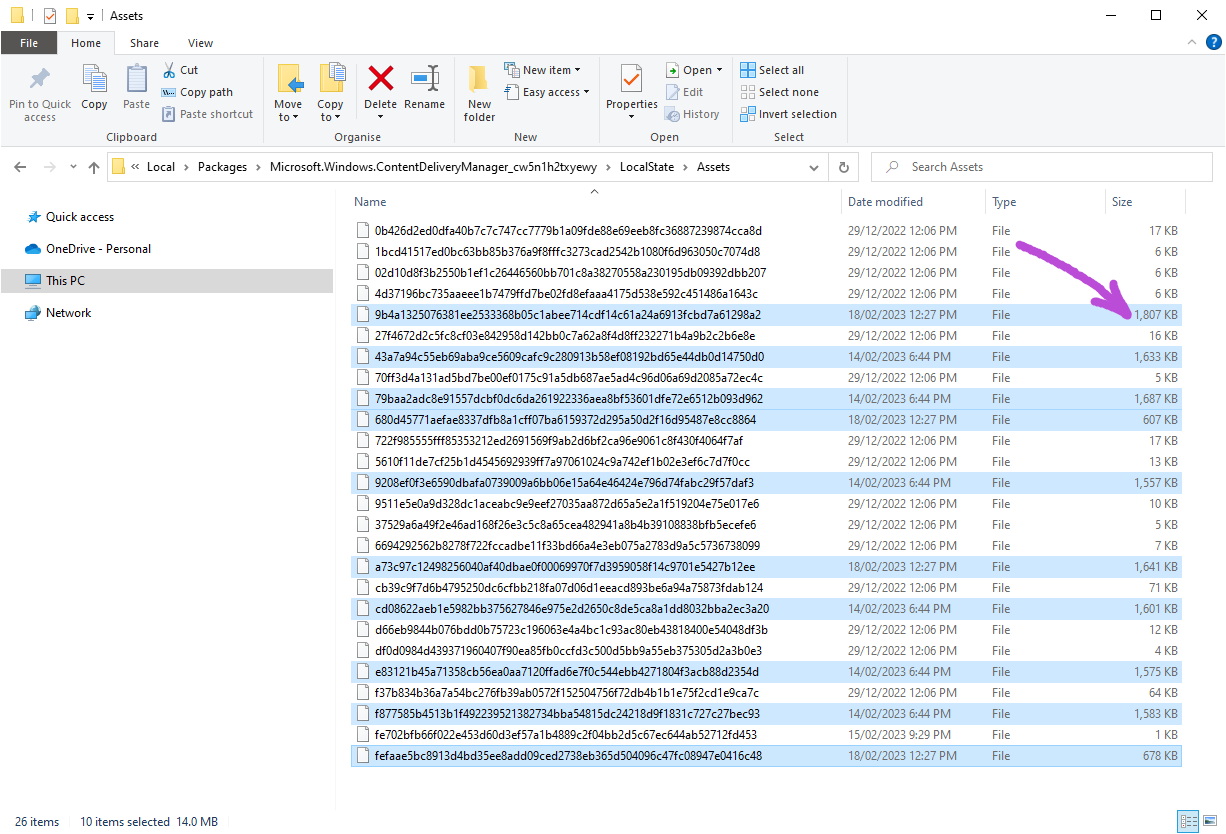The height and width of the screenshot is (834, 1226).
Task: Click Select all button
Action: click(x=771, y=70)
